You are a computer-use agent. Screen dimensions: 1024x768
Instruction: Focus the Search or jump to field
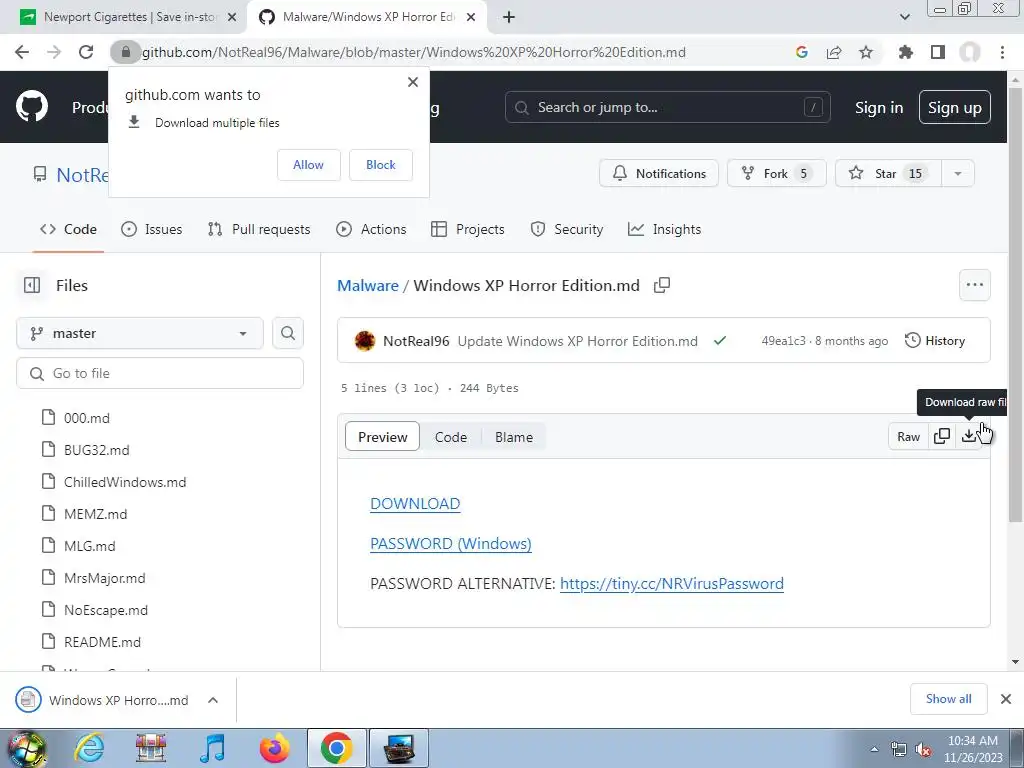pos(667,107)
